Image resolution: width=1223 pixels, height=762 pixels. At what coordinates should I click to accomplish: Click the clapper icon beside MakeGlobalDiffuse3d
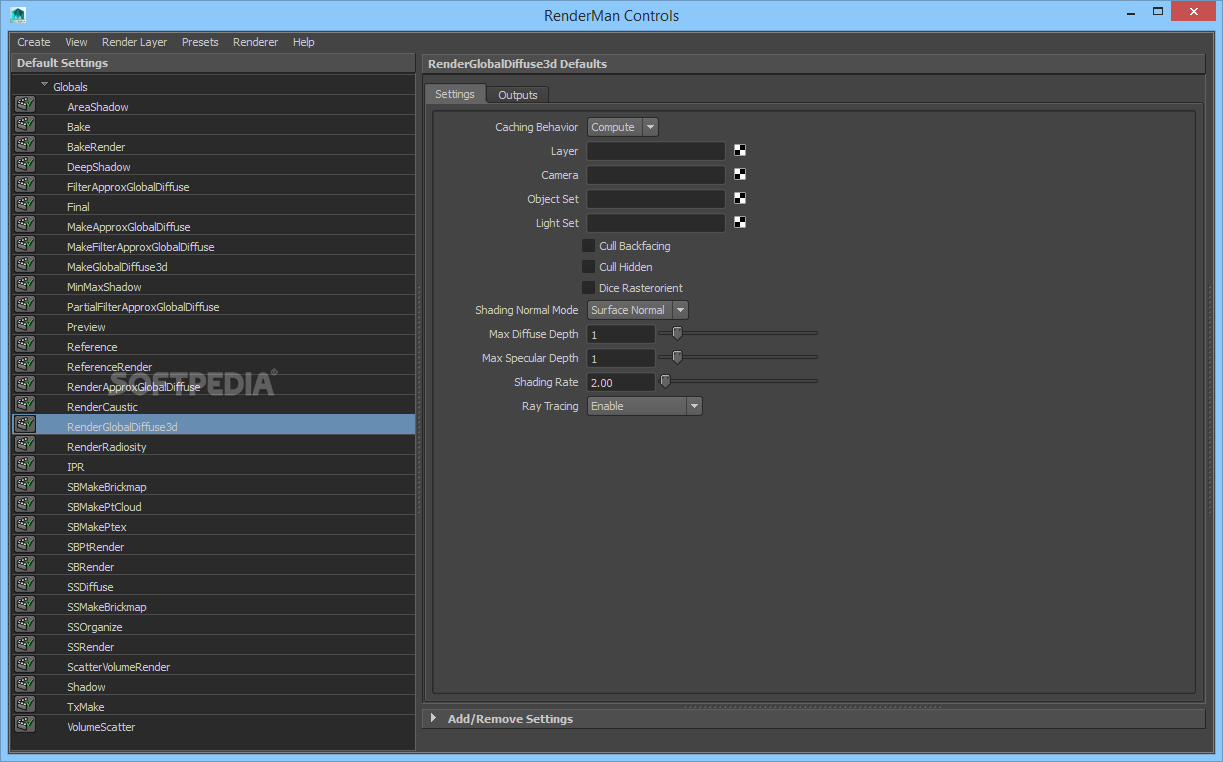click(x=25, y=264)
